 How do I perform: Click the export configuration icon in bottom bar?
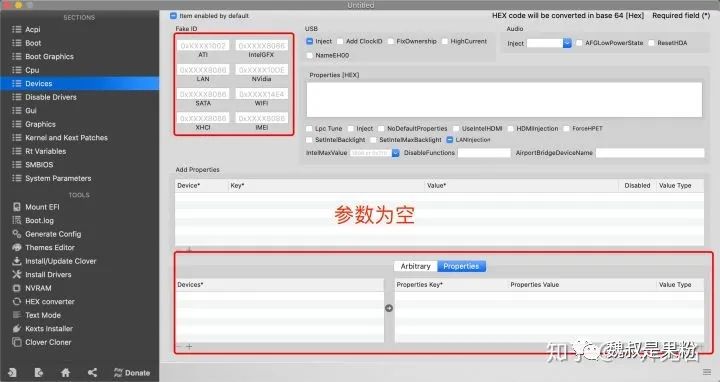tap(39, 372)
